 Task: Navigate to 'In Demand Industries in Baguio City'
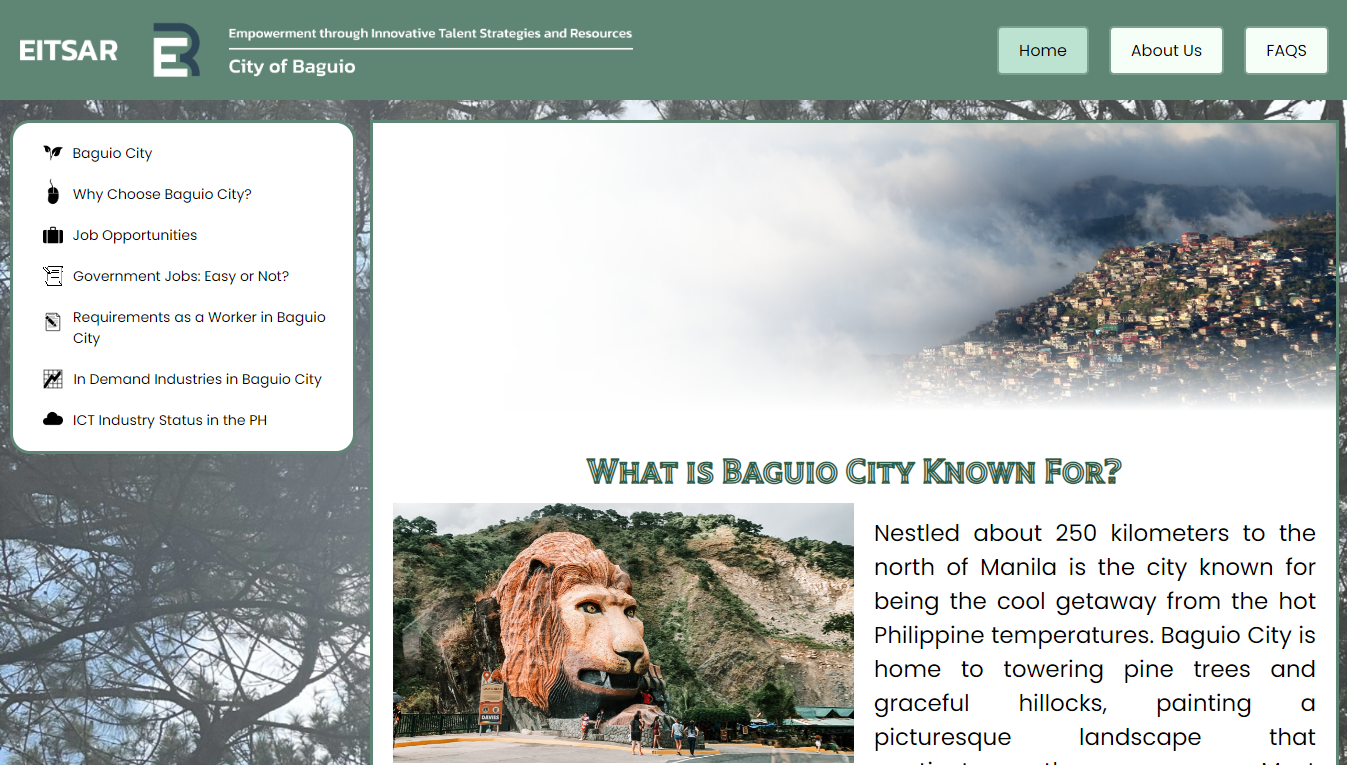tap(197, 379)
